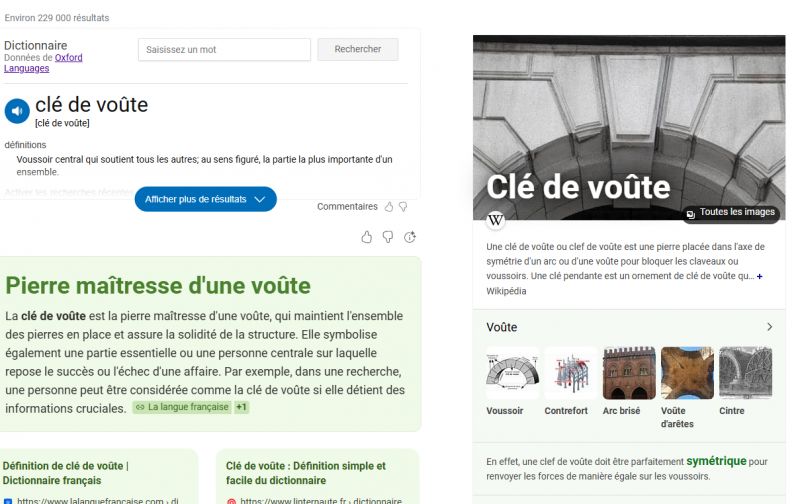Open Voûte section chevron arrow

pyautogui.click(x=769, y=327)
